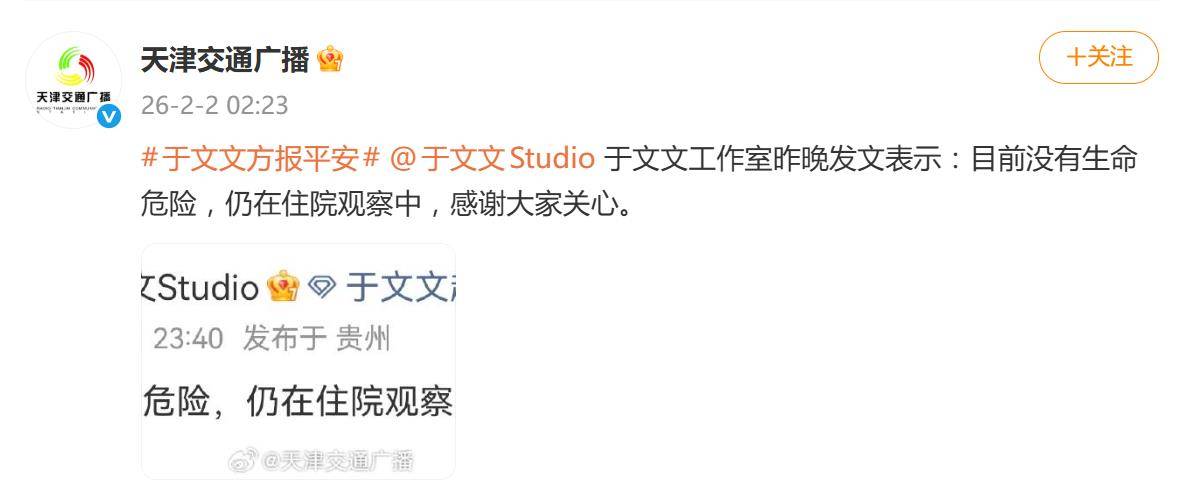Open the @于文文Studio mention link
The image size is (1187, 498).
(492, 159)
